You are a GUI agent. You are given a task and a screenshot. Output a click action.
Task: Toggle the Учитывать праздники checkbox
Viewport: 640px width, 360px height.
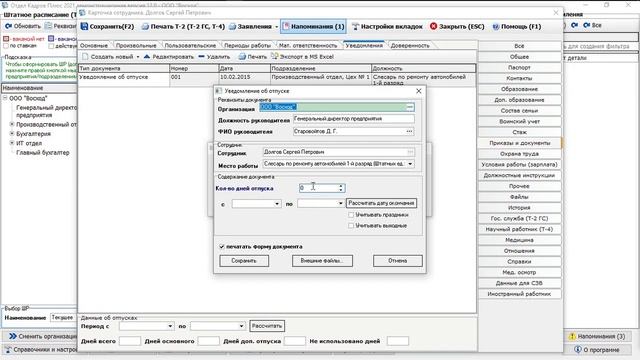[x=351, y=215]
